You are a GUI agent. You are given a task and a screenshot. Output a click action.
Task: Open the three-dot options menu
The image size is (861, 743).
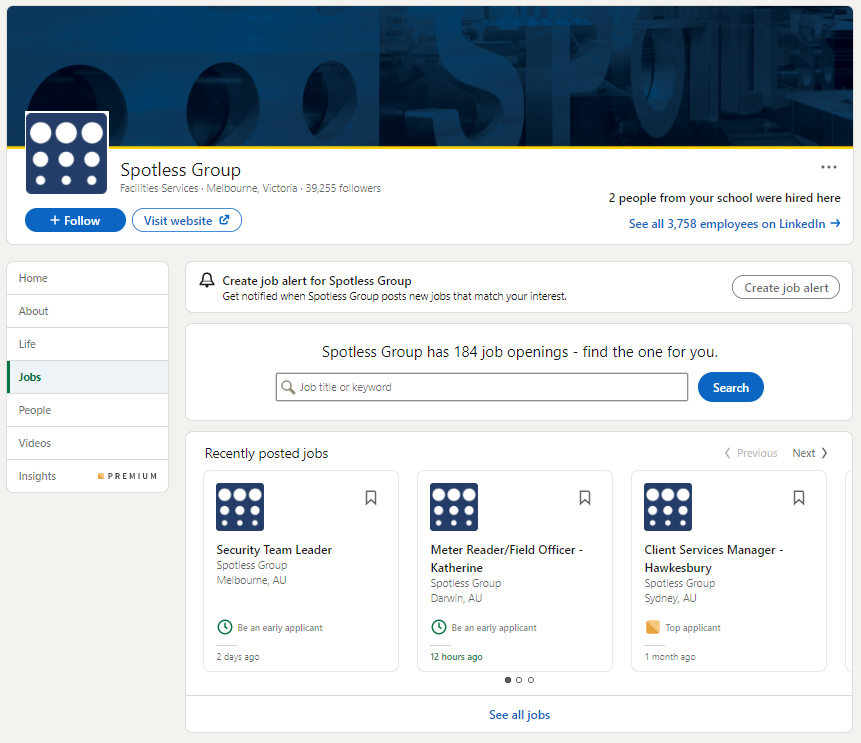pos(828,166)
